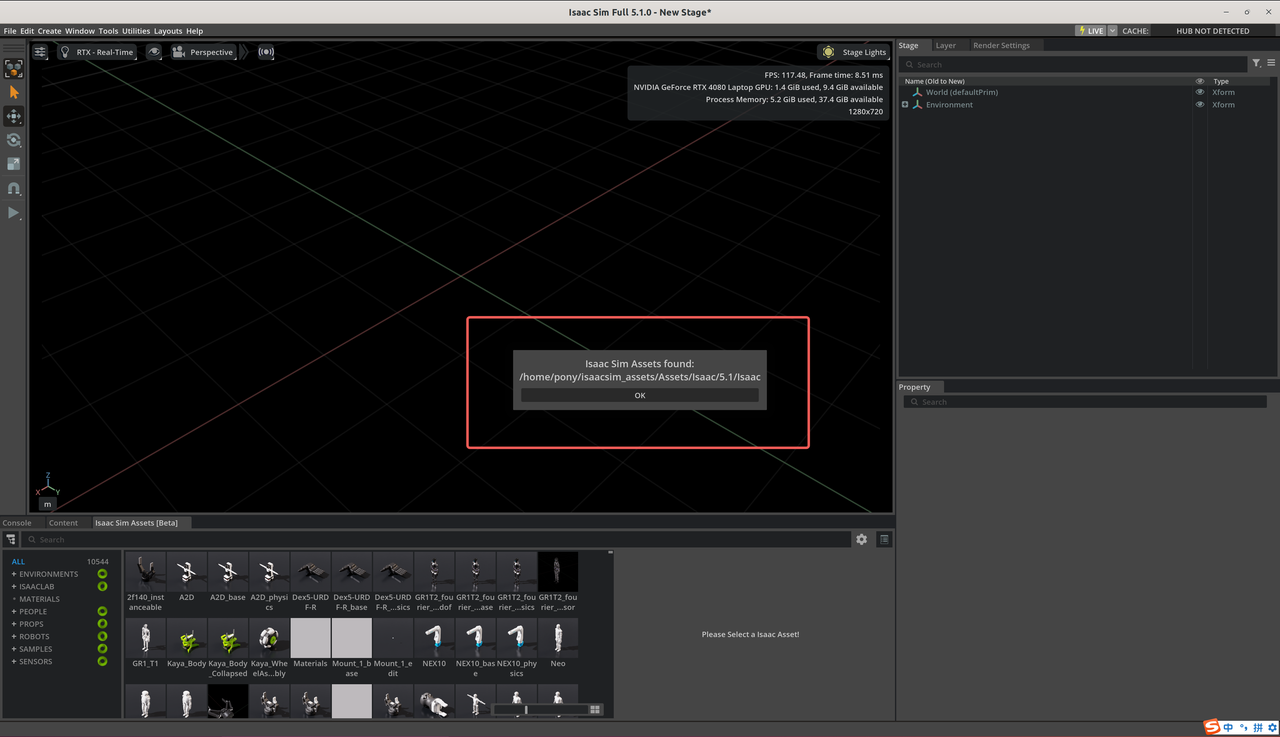Viewport: 1280px width, 737px height.
Task: Adjust the thumbnail size slider
Action: (x=540, y=710)
